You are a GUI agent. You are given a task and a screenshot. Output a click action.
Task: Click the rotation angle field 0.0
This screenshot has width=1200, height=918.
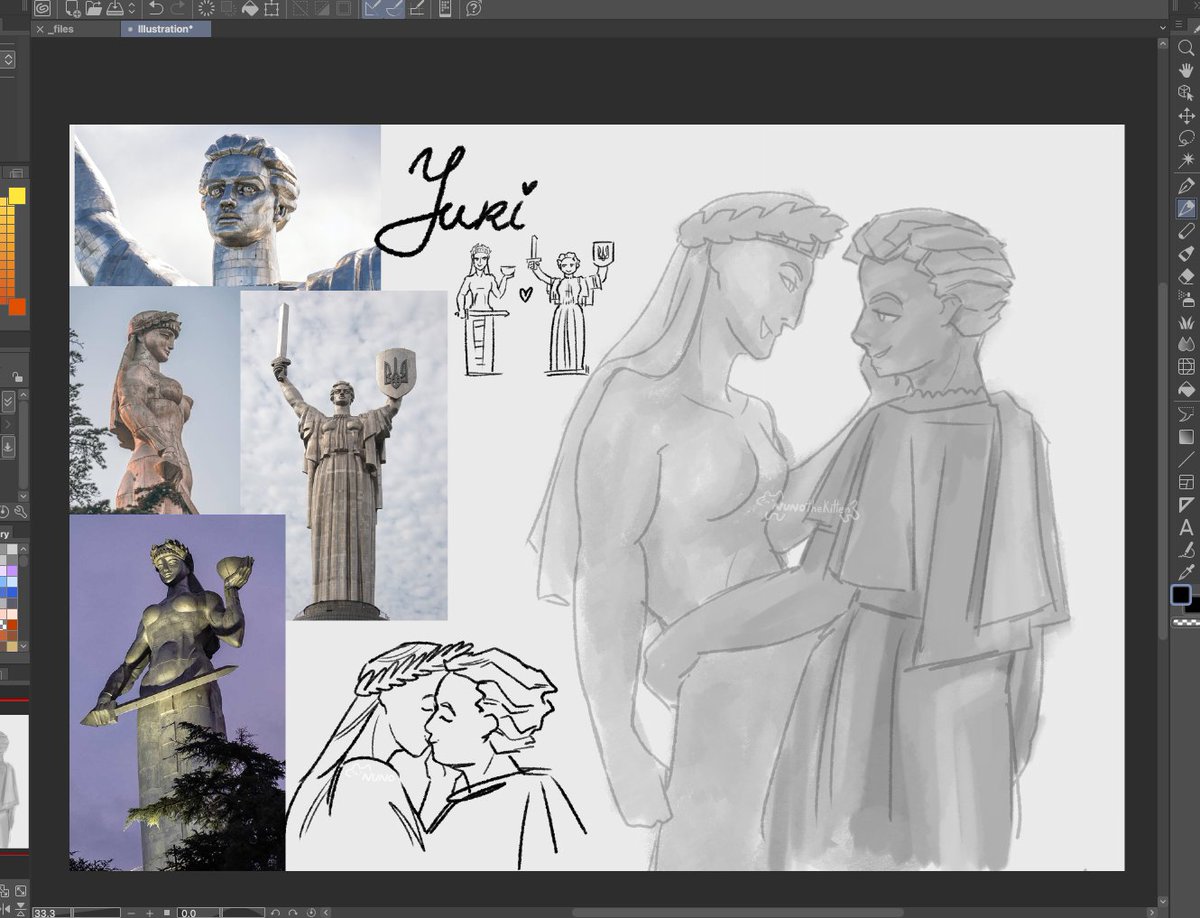198,912
